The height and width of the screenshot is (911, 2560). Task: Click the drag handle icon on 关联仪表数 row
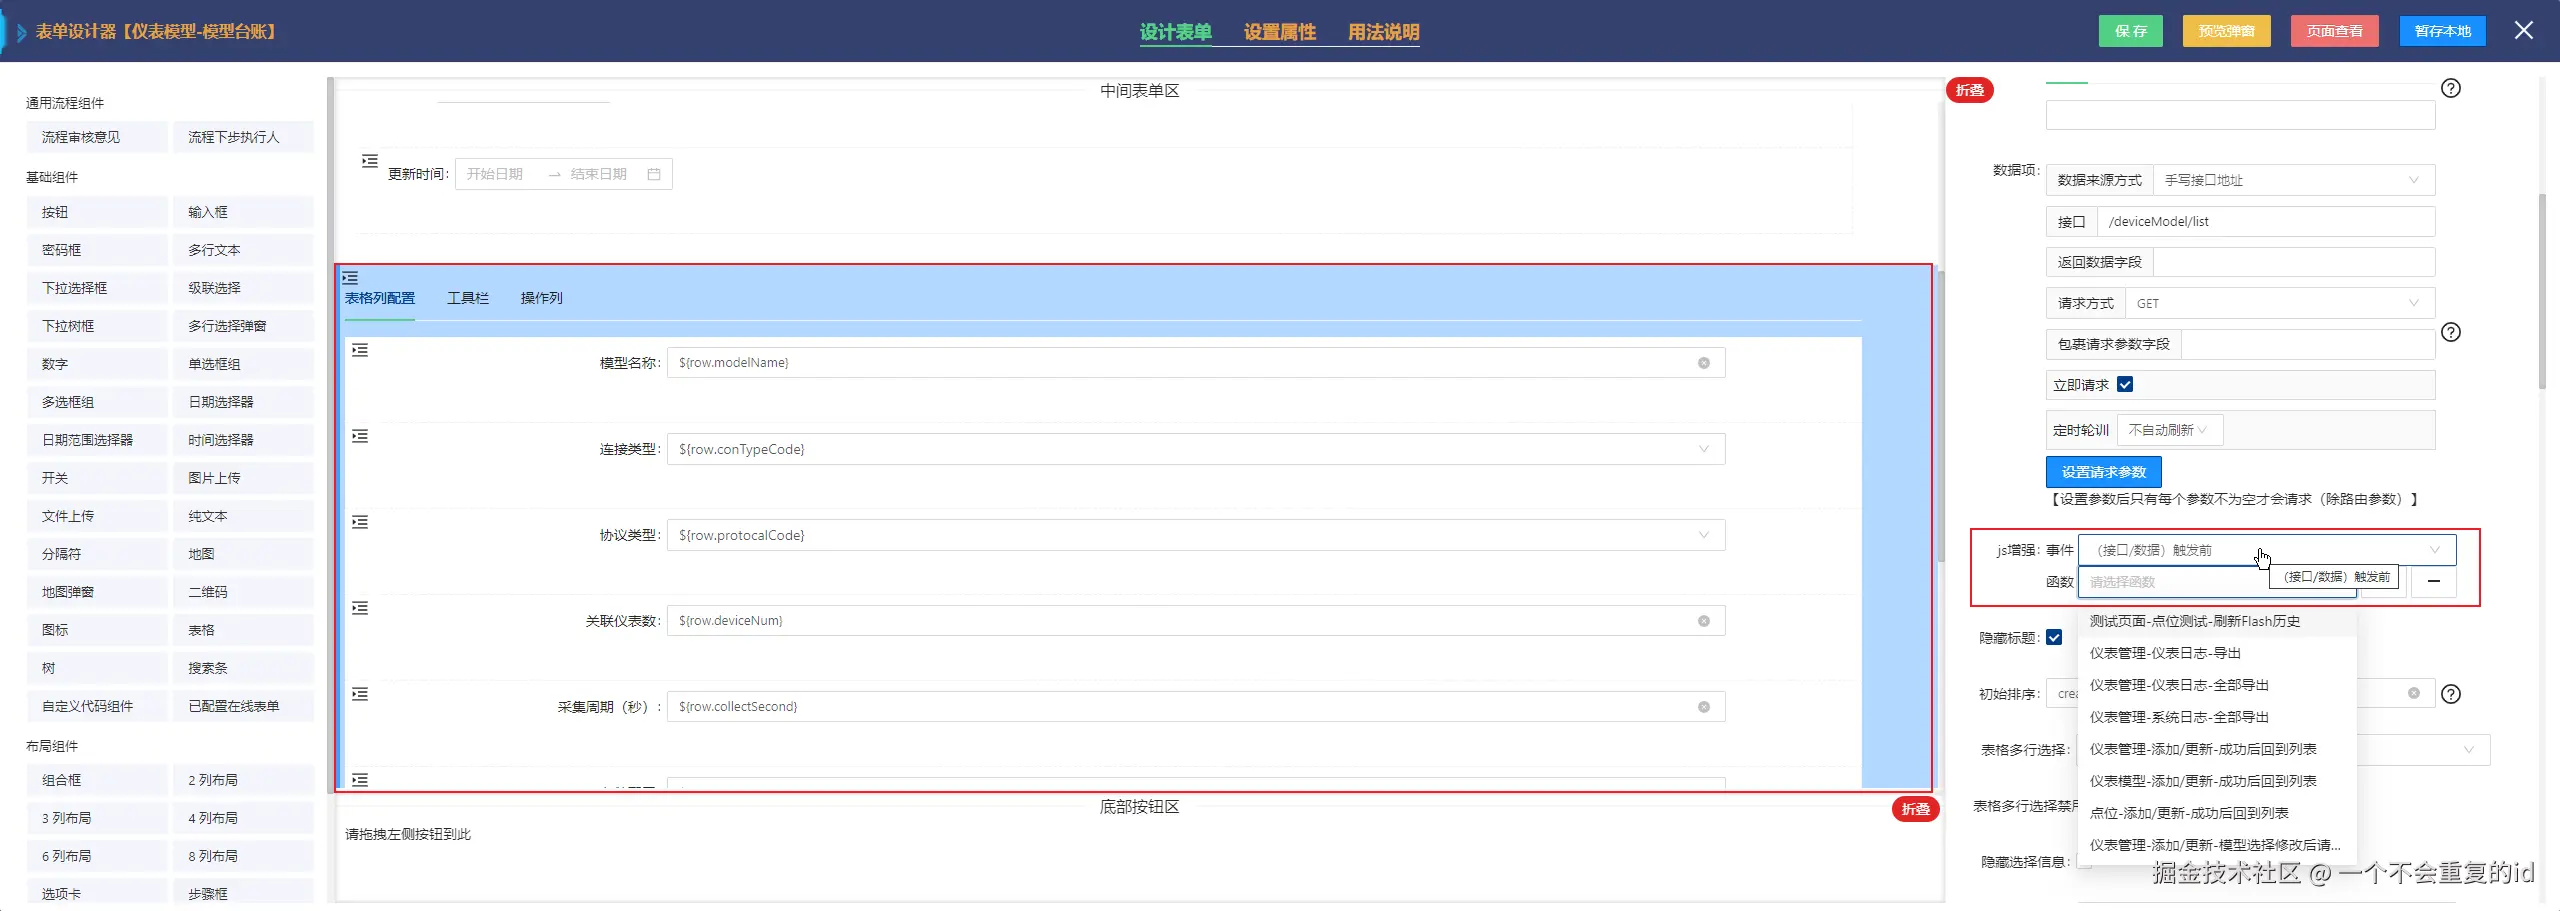360,608
